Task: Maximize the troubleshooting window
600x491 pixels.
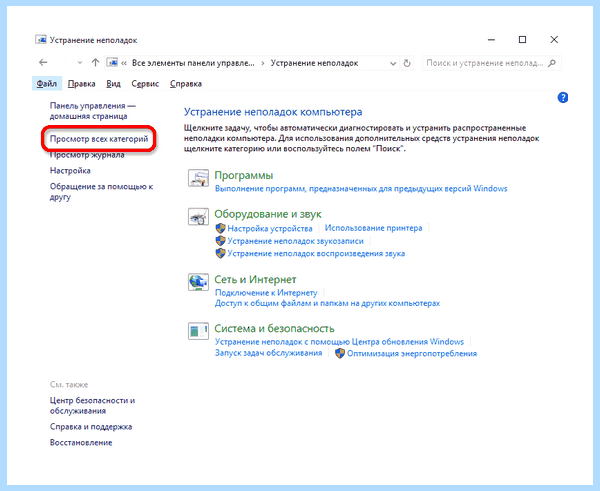Action: pyautogui.click(x=522, y=39)
